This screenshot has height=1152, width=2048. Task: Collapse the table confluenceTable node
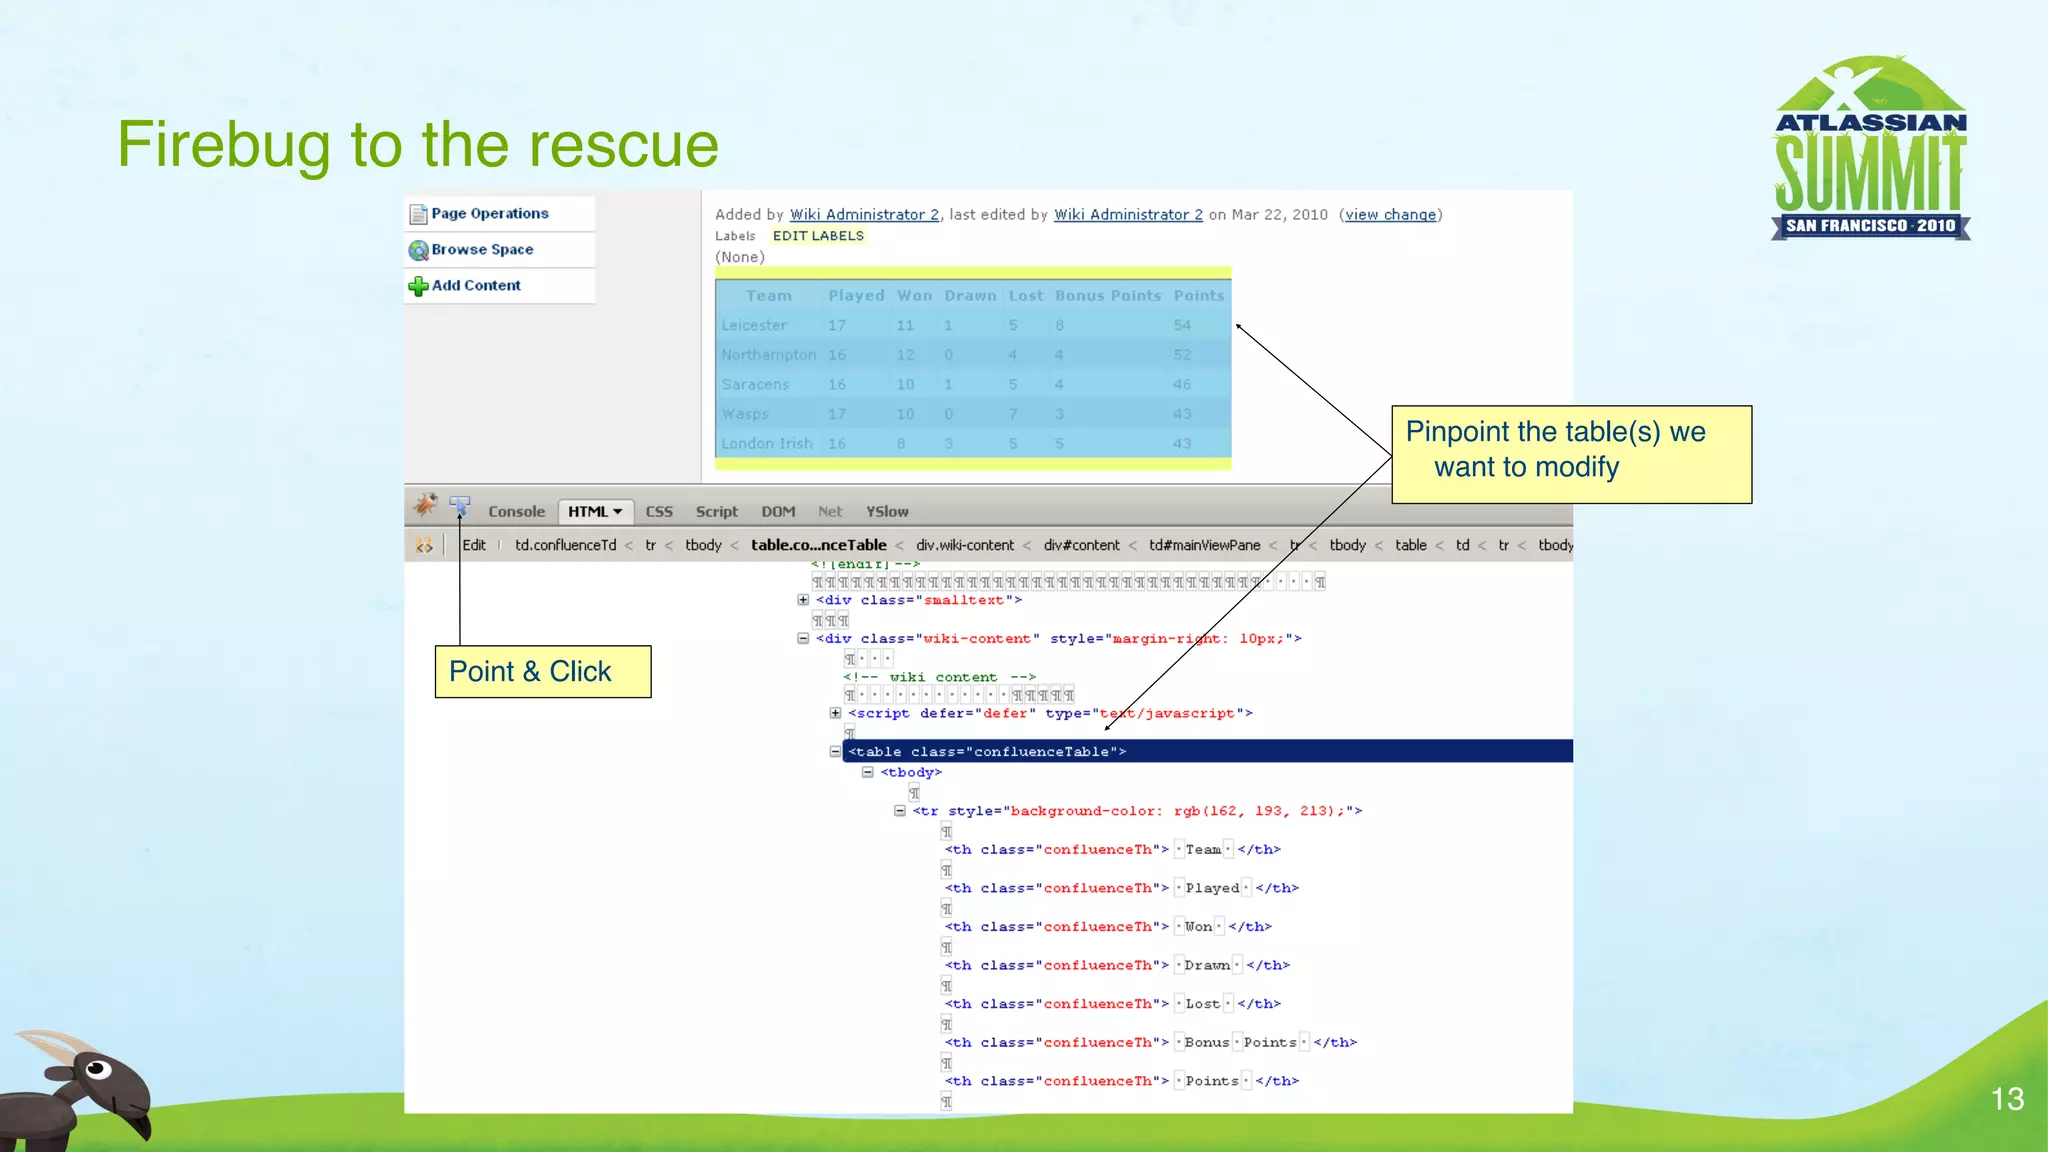click(x=835, y=751)
